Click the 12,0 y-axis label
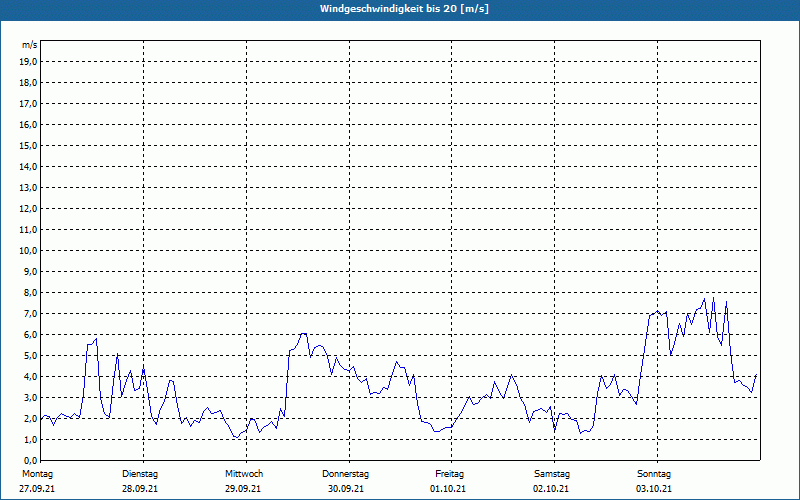The image size is (800, 500). 29,209
